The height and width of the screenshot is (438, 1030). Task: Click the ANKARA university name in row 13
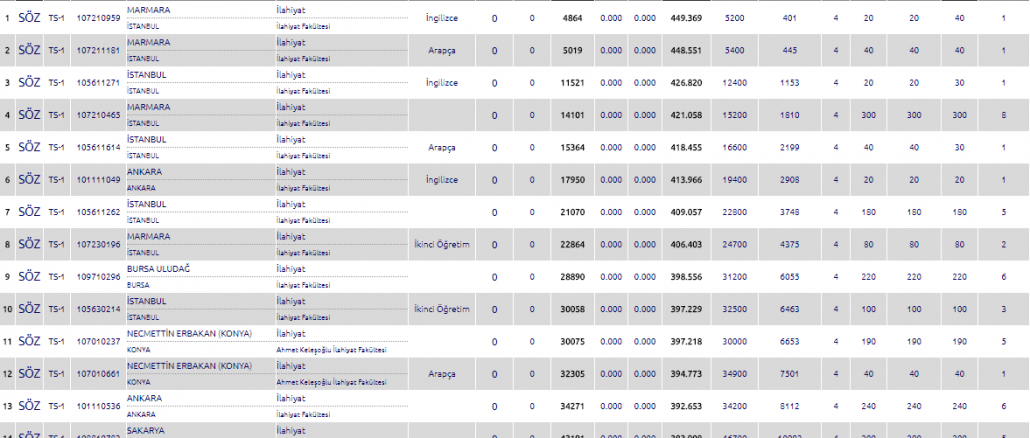[145, 398]
